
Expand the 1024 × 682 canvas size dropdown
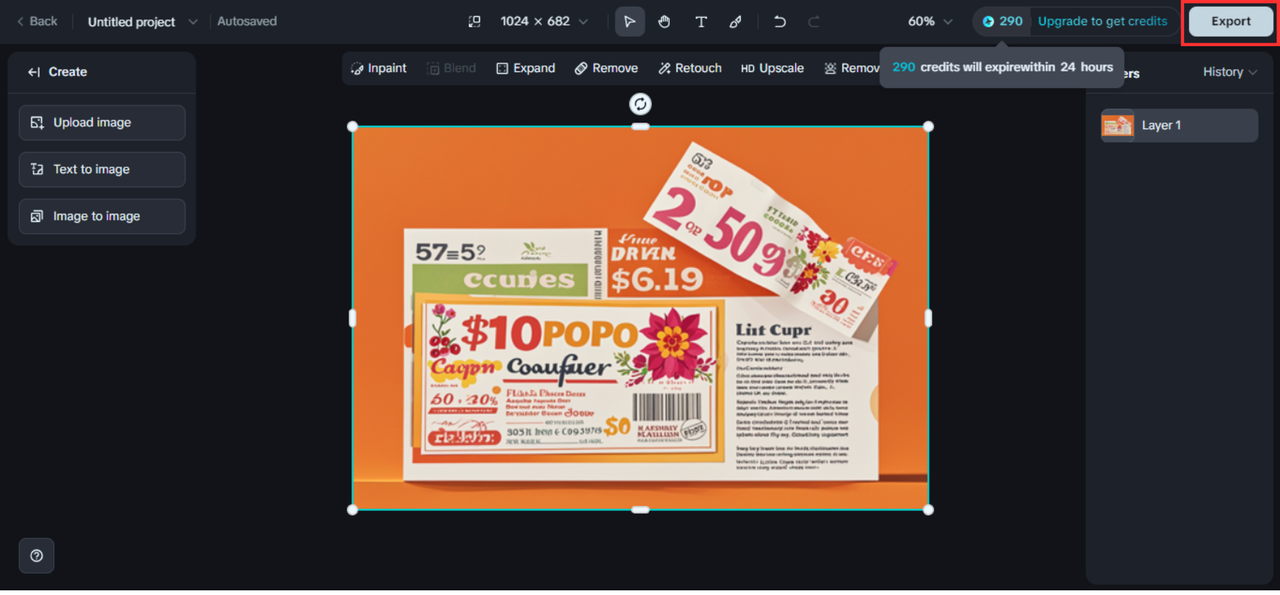coord(545,21)
